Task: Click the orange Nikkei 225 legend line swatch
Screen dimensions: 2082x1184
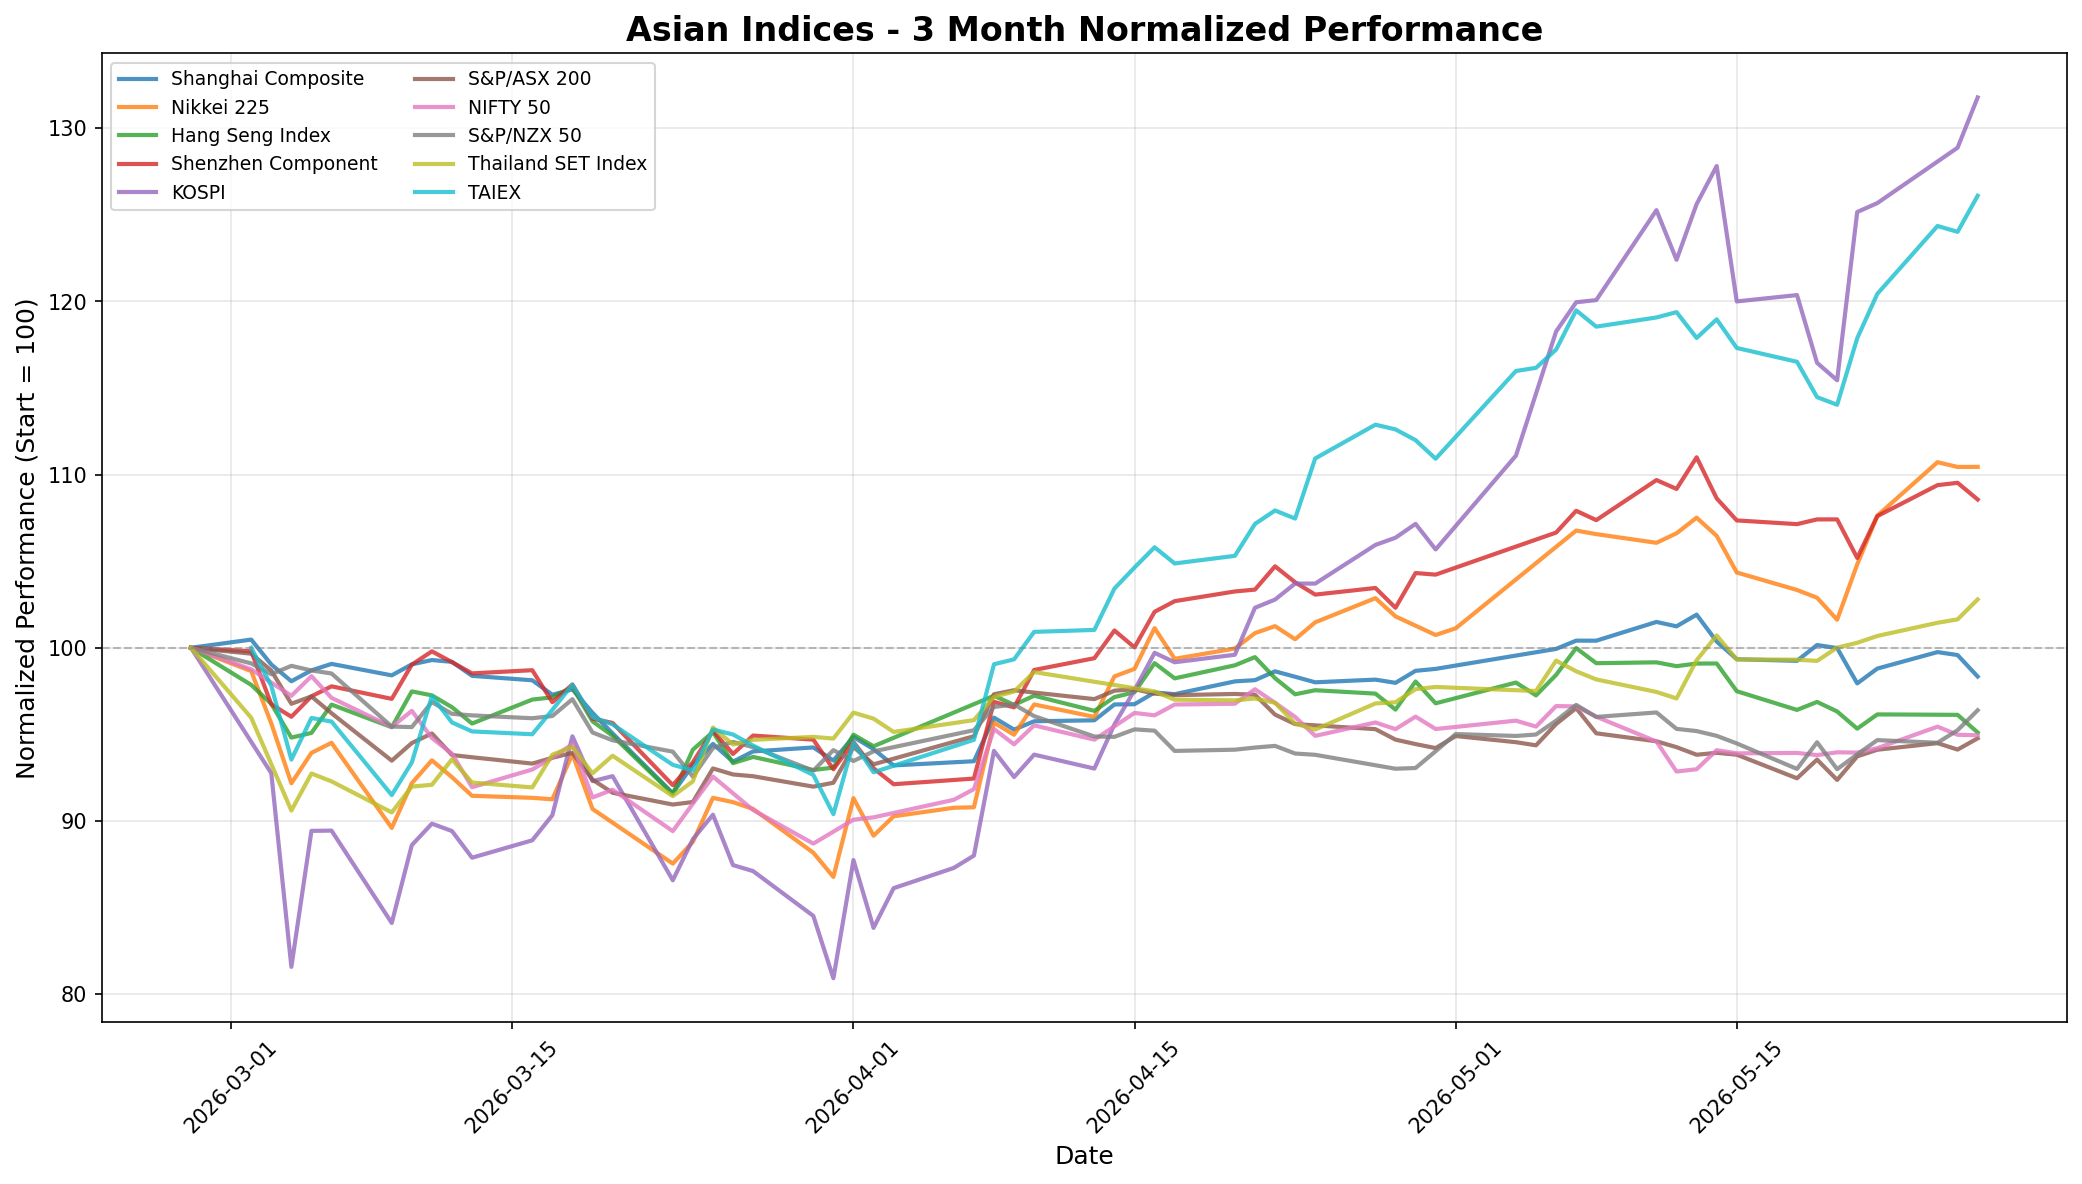Action: coord(137,107)
